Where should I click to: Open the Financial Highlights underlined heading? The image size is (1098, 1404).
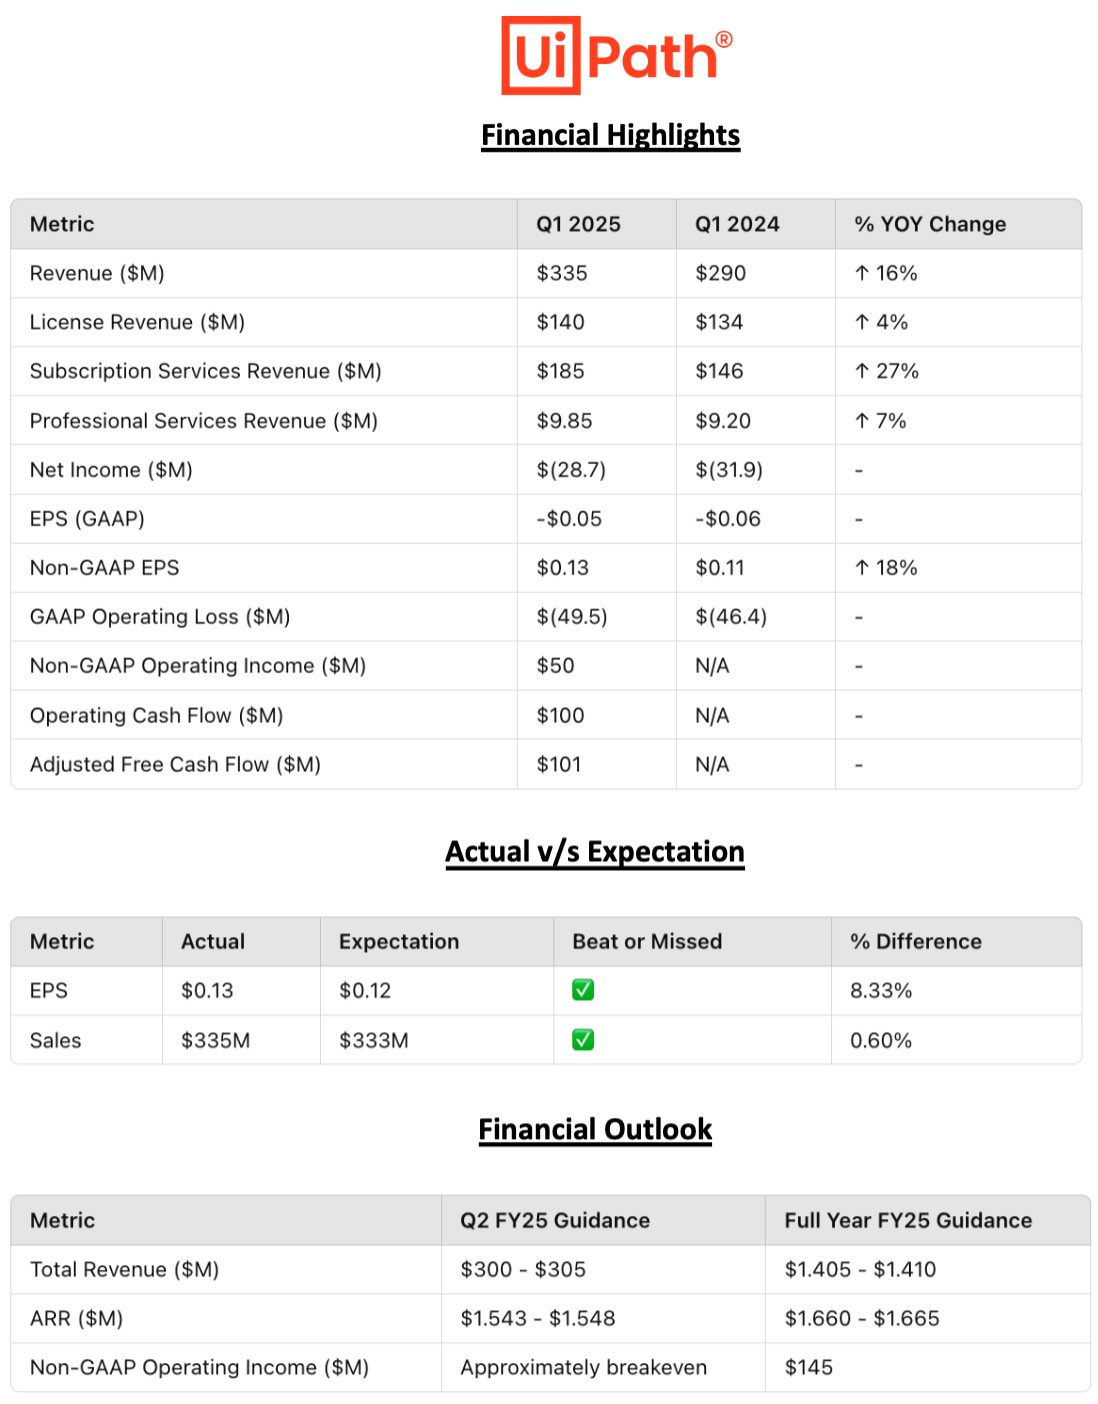[610, 135]
